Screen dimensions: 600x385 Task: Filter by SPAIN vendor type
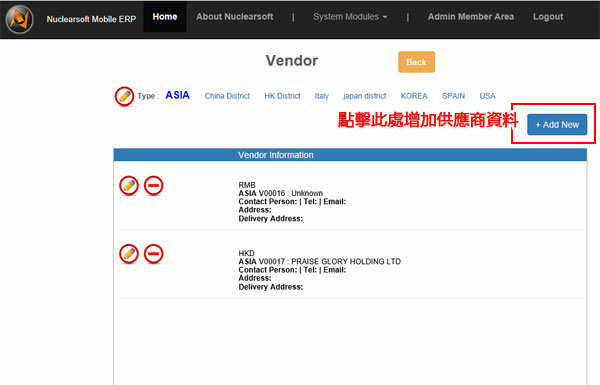[453, 96]
